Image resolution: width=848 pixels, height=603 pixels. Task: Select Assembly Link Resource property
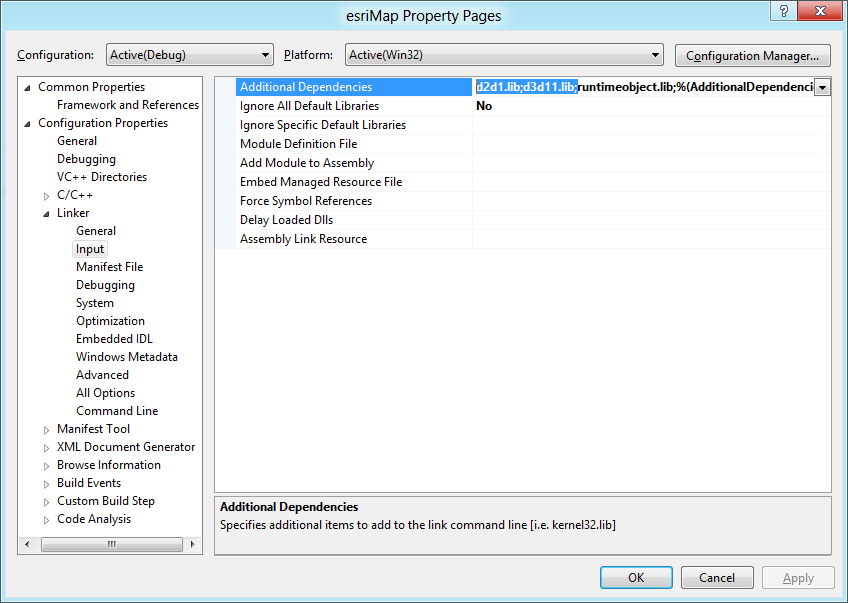pyautogui.click(x=354, y=238)
